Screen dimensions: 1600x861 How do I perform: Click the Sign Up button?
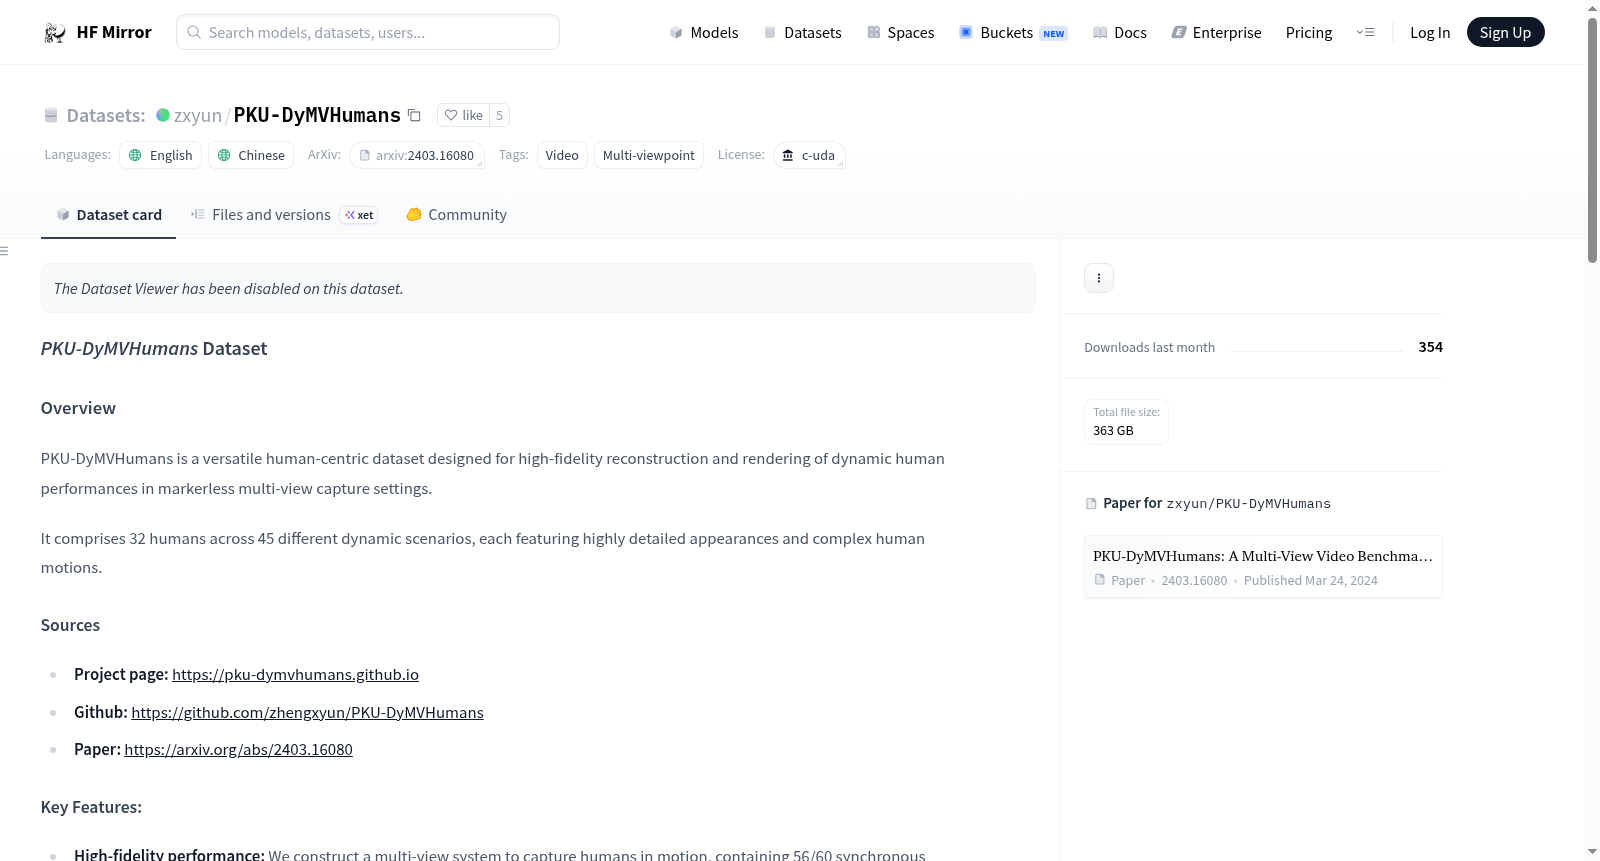tap(1505, 33)
